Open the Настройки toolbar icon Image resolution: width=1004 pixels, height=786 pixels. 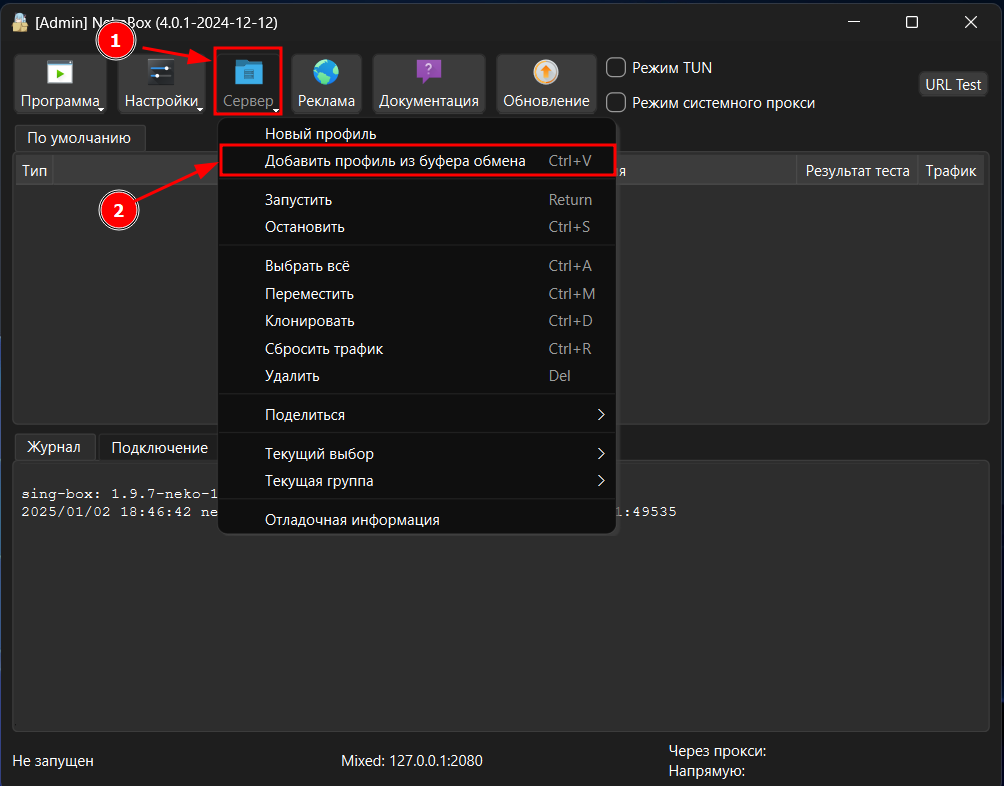click(161, 73)
